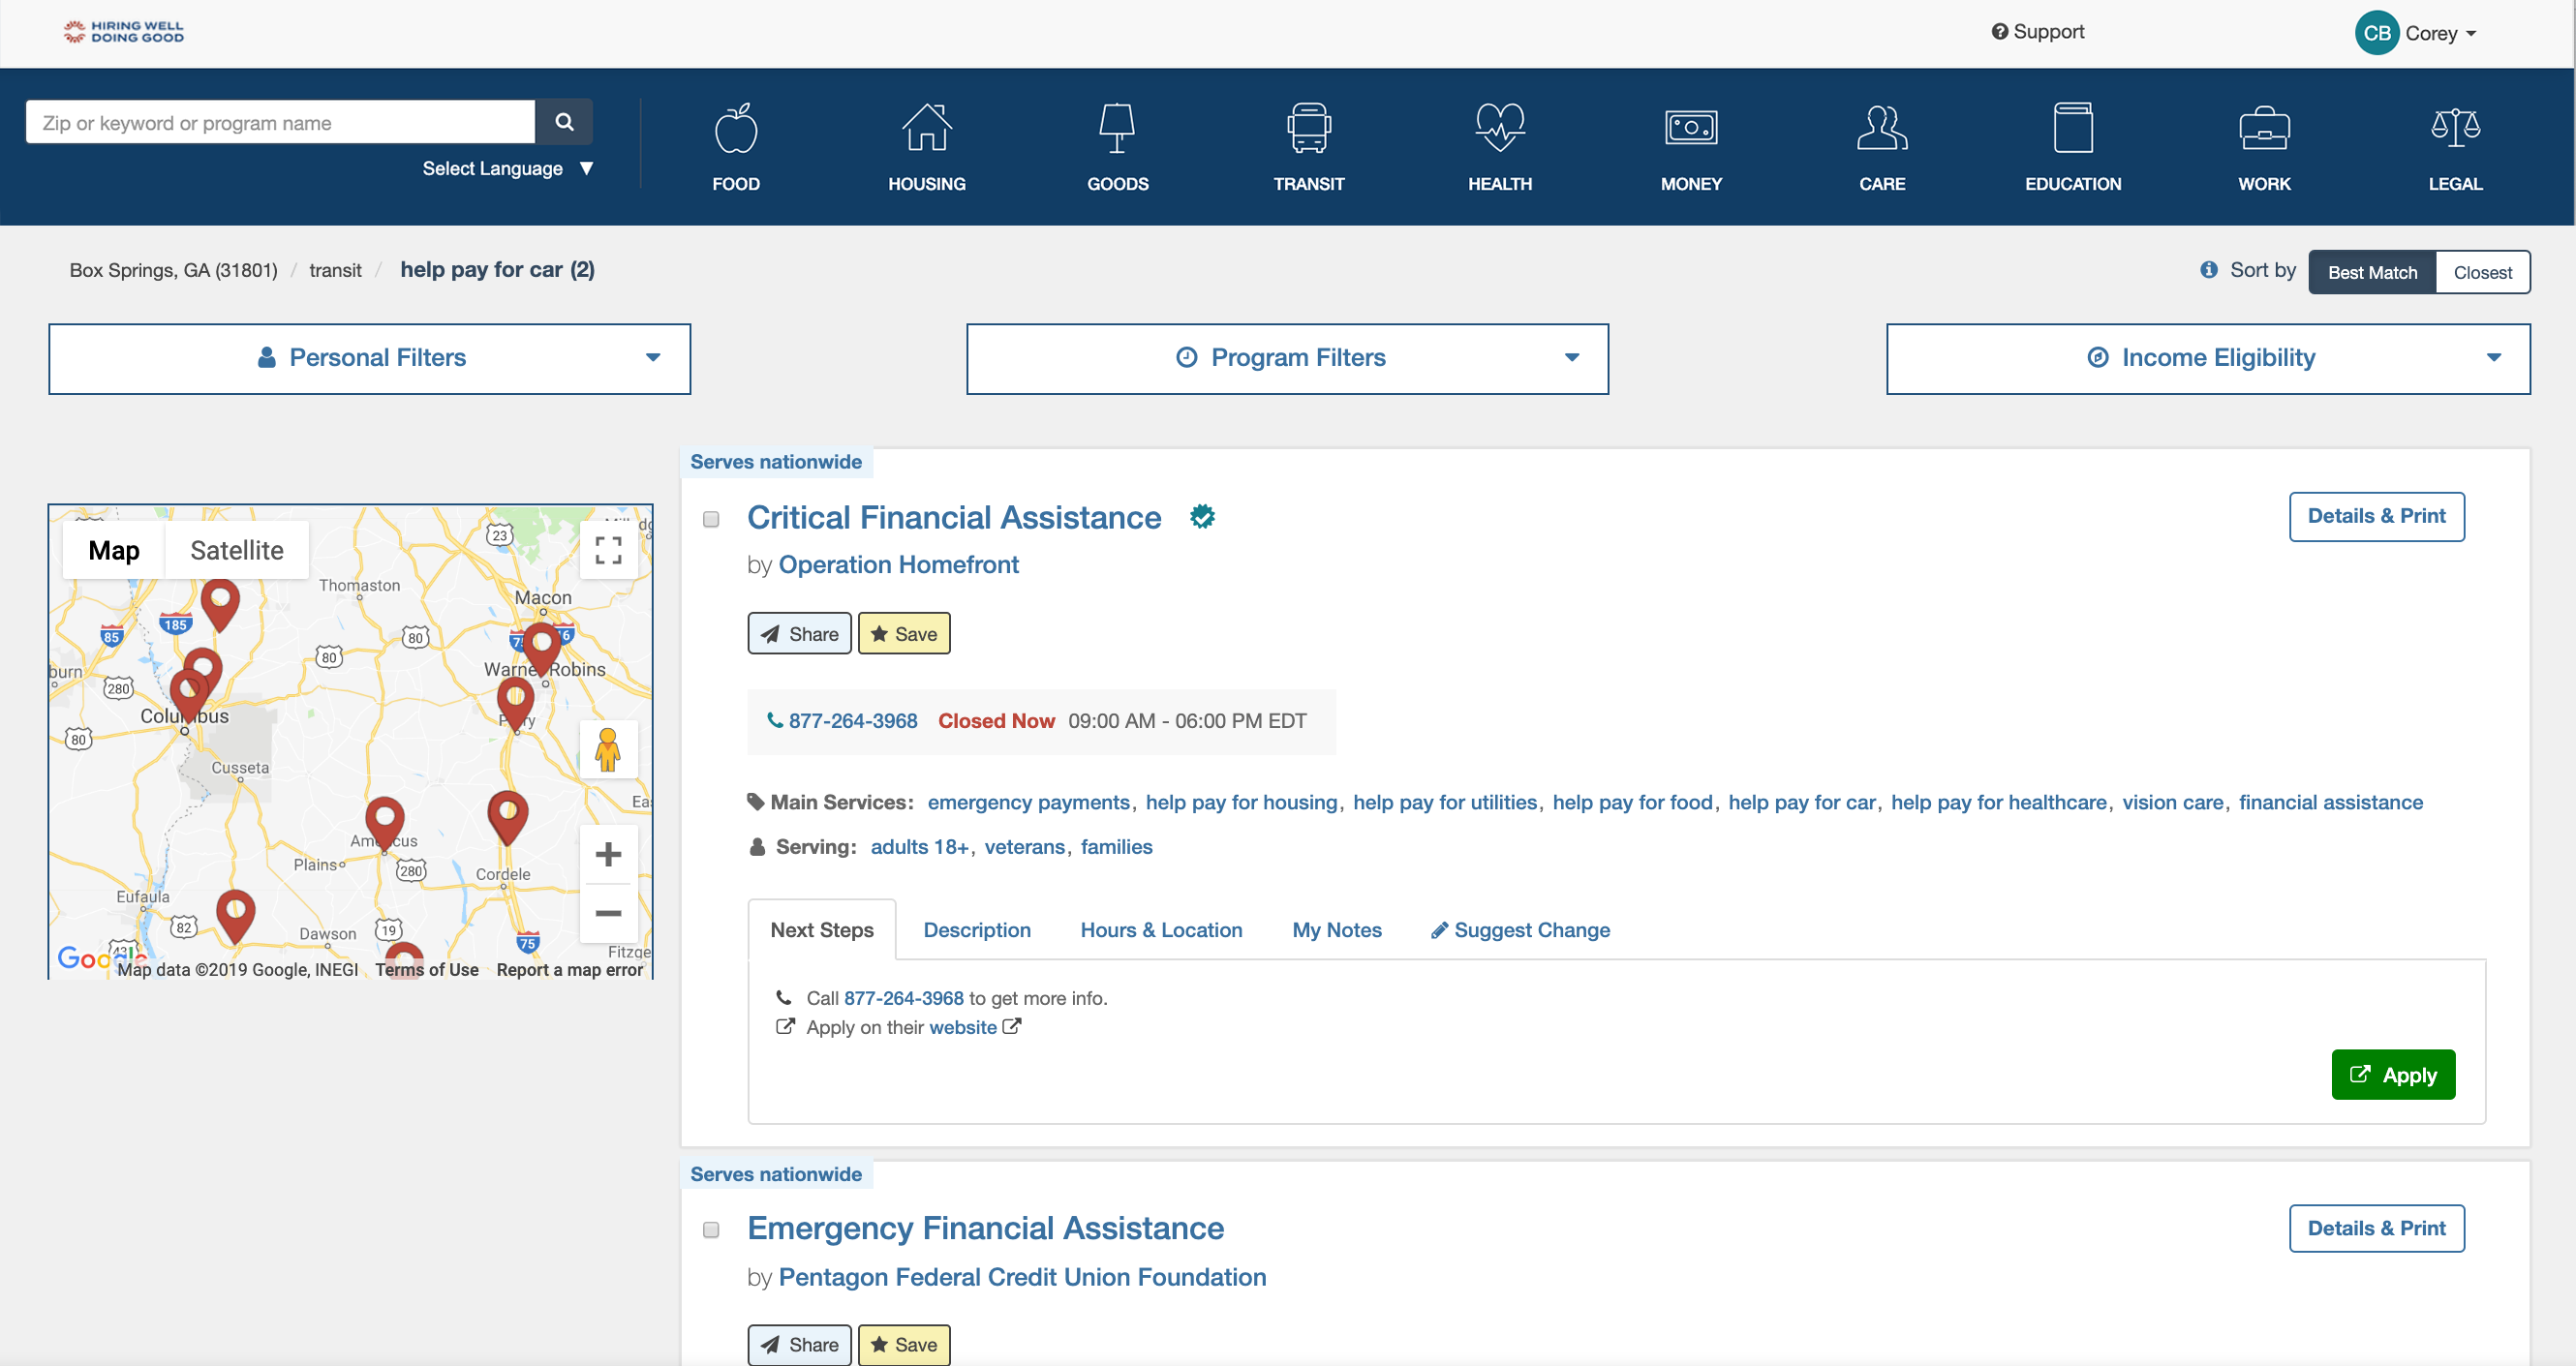Click the 'help pay for utilities' service tag
The image size is (2576, 1366).
1445,802
